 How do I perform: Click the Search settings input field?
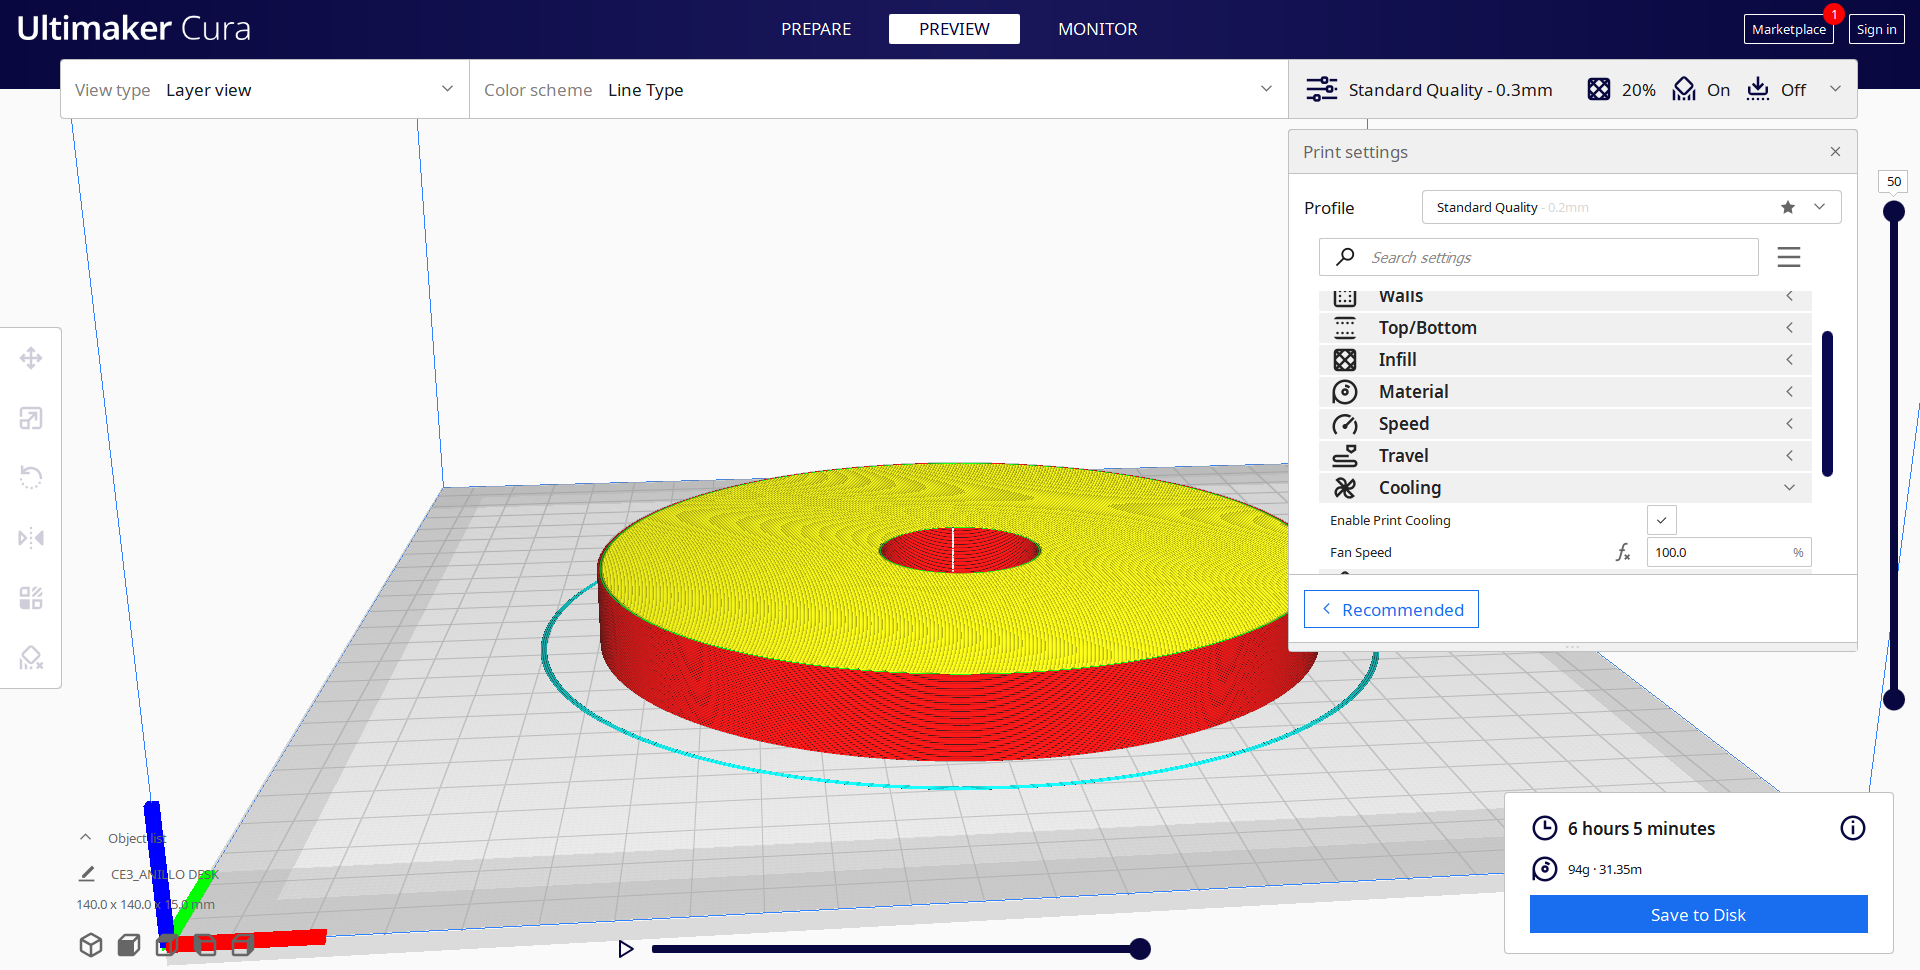coord(1539,257)
